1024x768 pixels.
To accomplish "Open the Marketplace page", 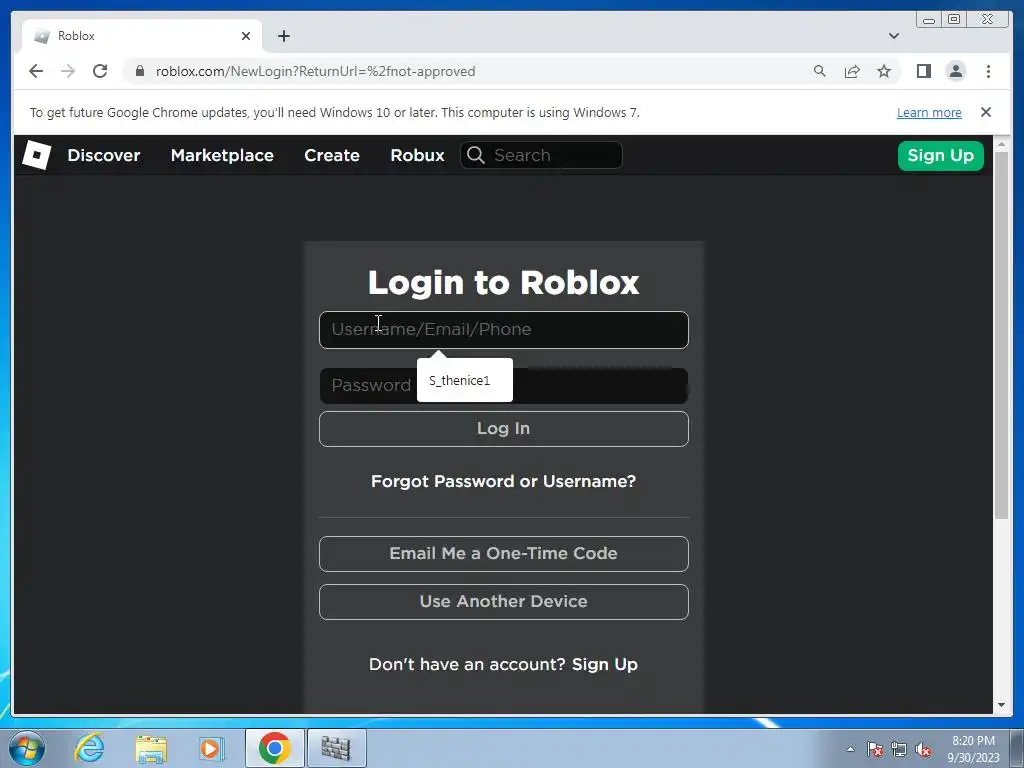I will click(x=222, y=155).
